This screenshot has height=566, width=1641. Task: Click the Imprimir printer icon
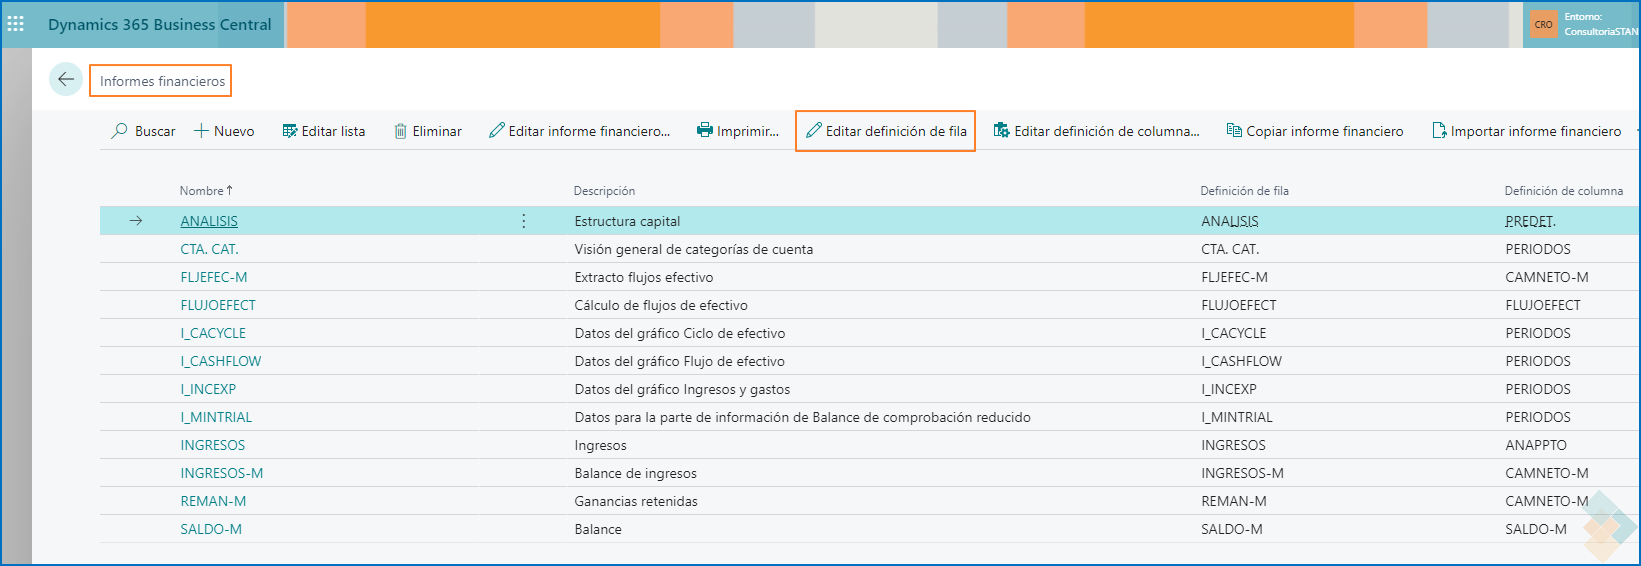tap(705, 131)
